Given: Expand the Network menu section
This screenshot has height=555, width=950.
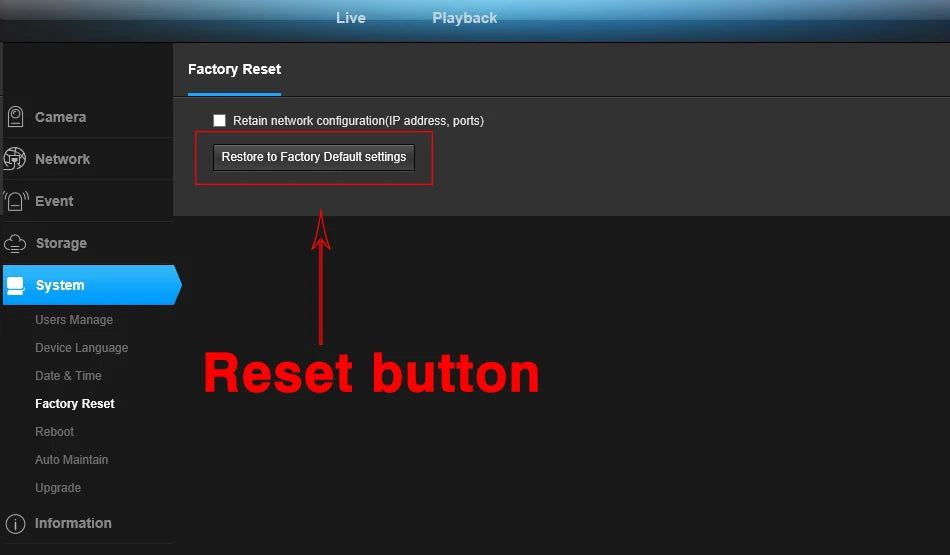Looking at the screenshot, I should (88, 159).
